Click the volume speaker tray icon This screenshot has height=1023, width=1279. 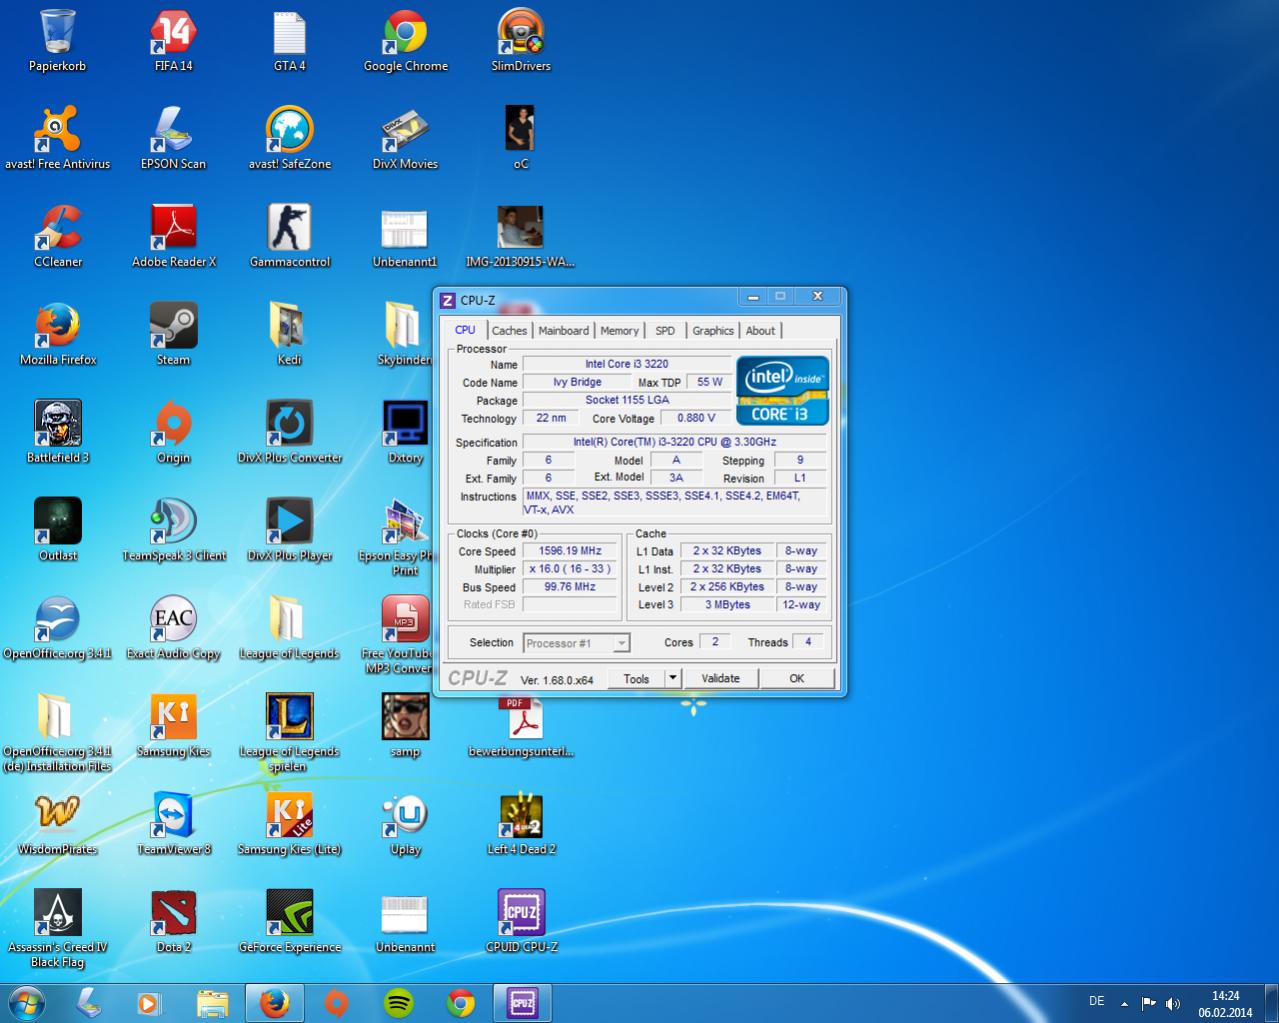1172,1003
